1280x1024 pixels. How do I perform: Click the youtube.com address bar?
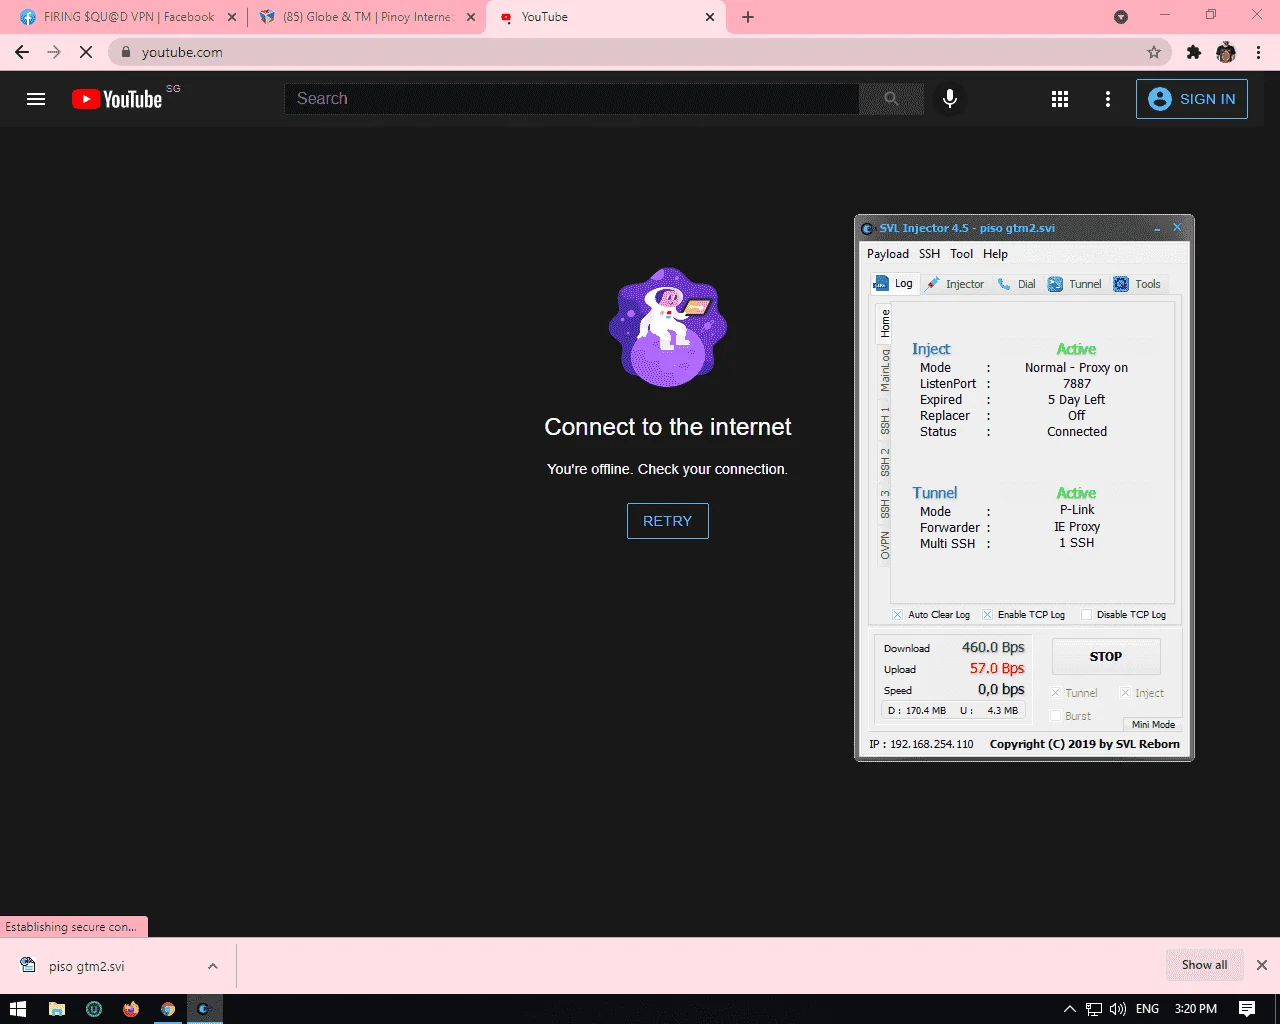point(640,52)
